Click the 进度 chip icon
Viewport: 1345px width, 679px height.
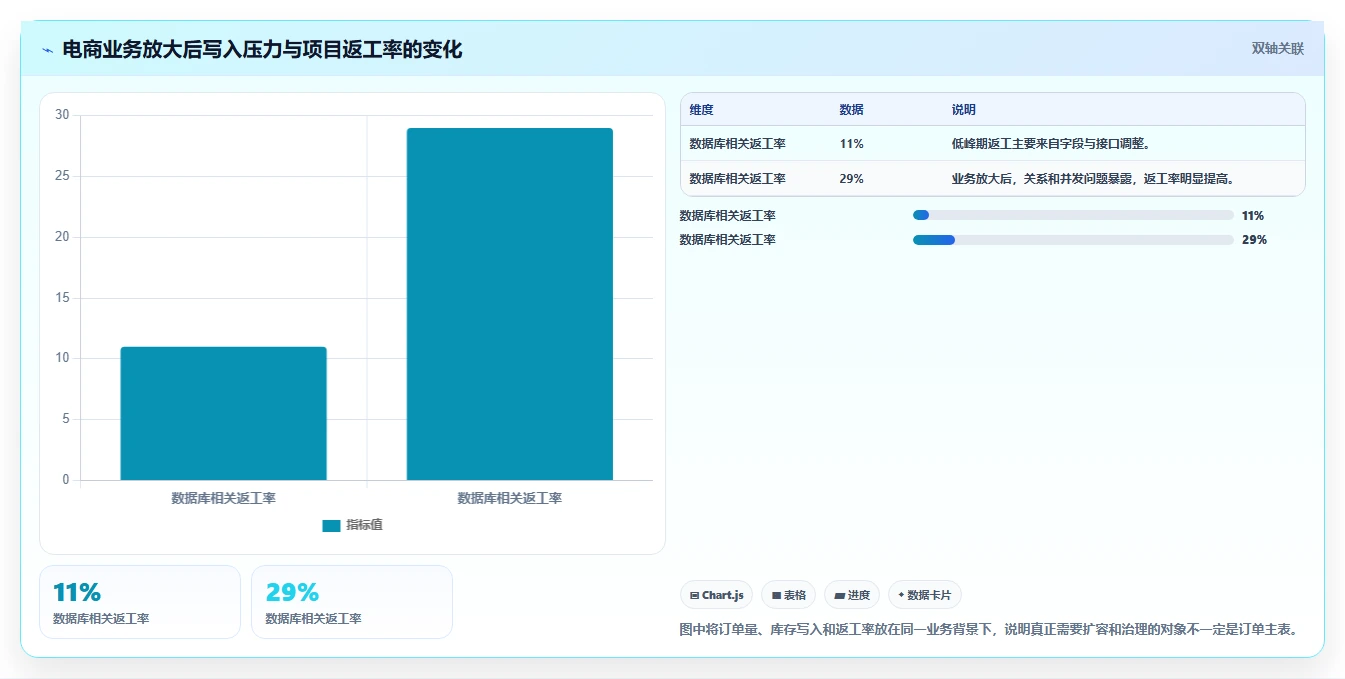tap(839, 595)
